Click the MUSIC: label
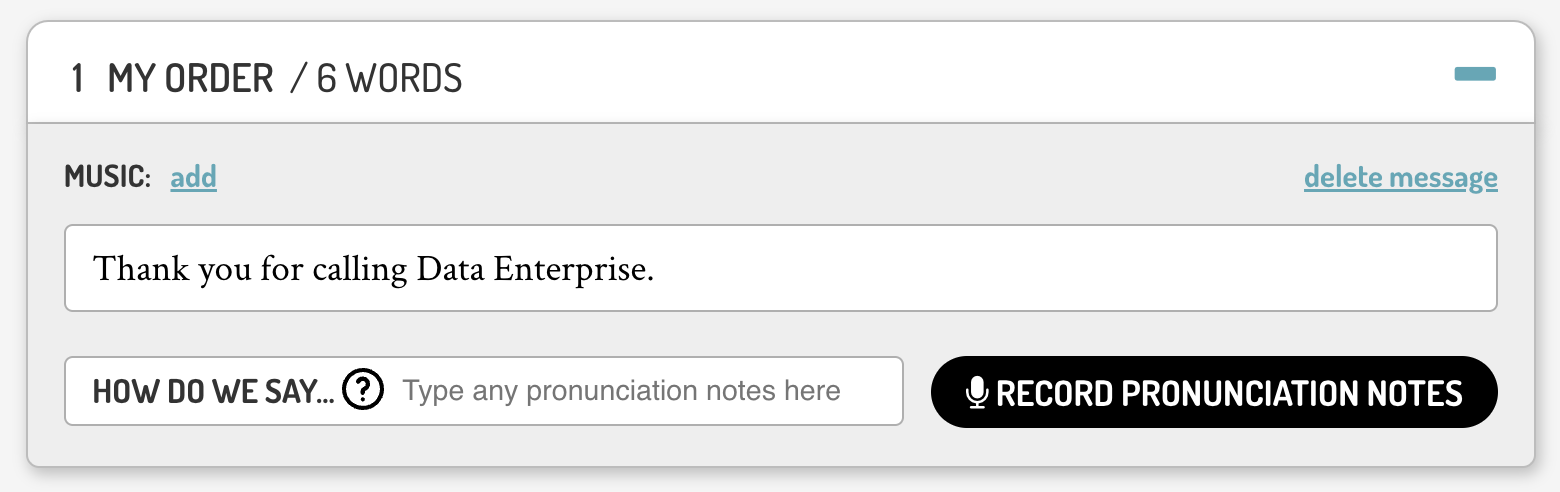This screenshot has width=1560, height=492. pyautogui.click(x=108, y=178)
